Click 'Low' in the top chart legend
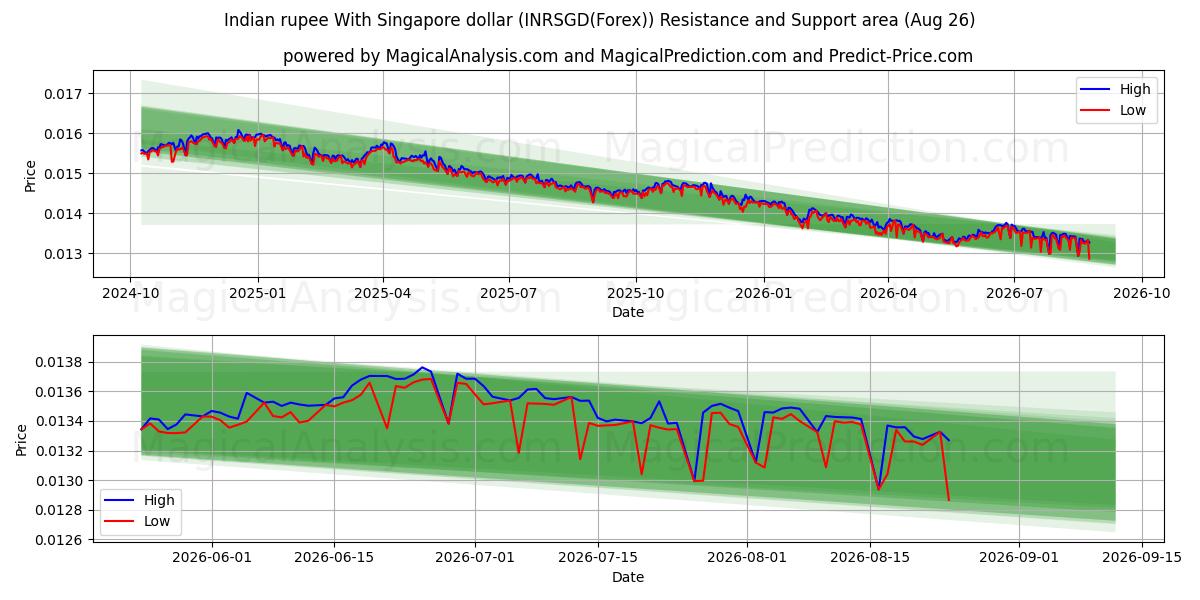The image size is (1200, 600). pyautogui.click(x=1133, y=110)
